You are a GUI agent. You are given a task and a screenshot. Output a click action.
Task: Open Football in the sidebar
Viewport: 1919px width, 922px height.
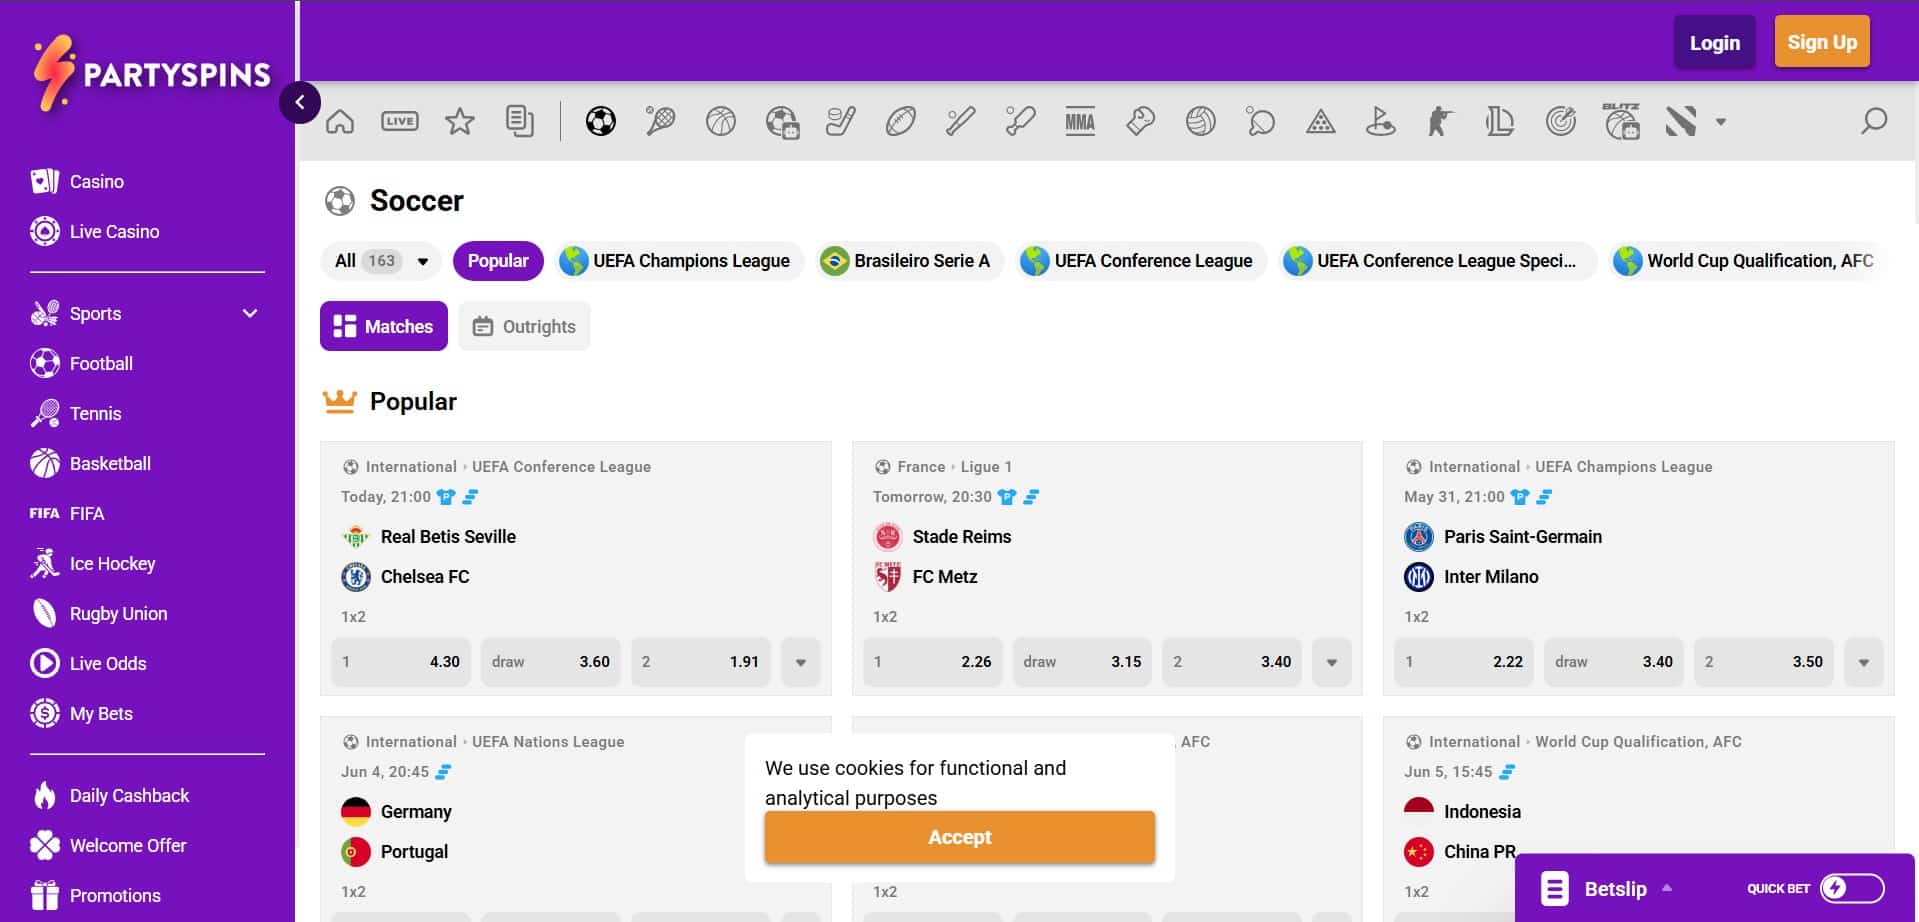[x=82, y=363]
